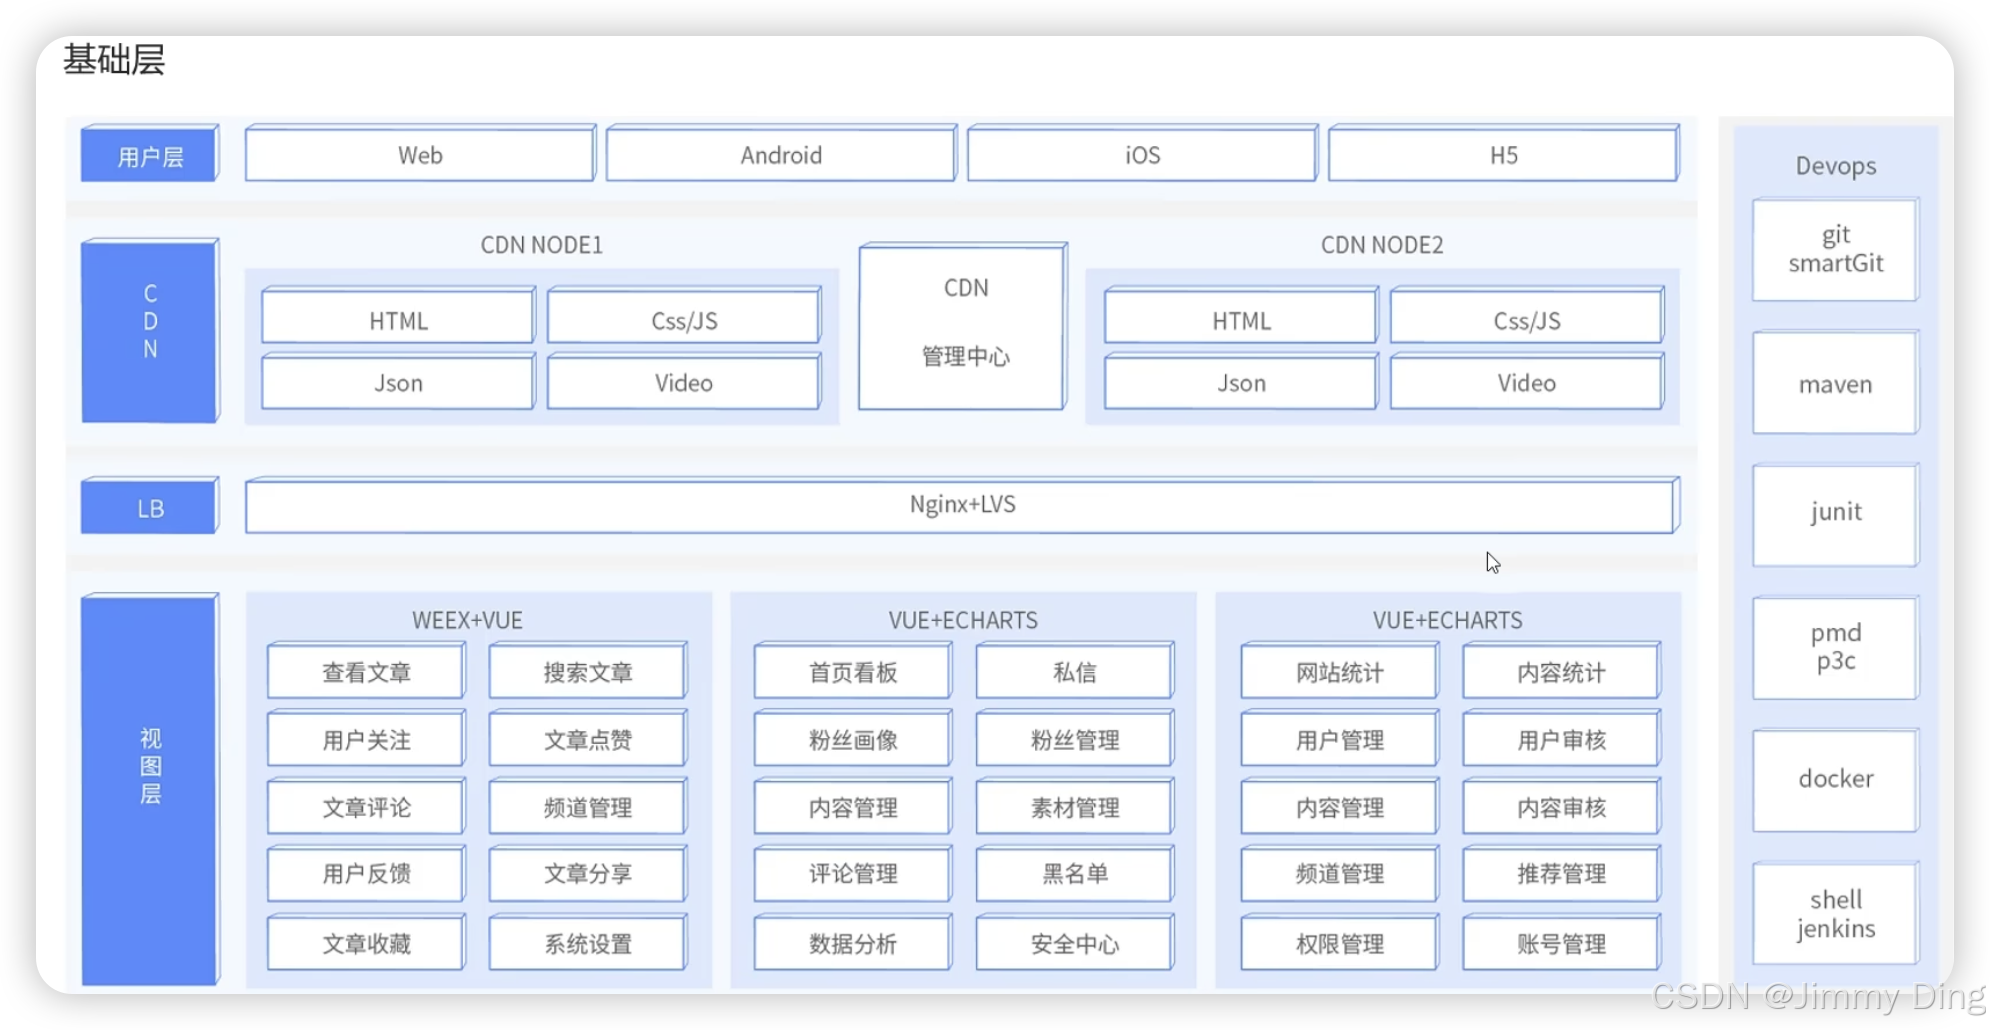Viewport: 1990px width, 1030px height.
Task: Click the 基础层 title text
Action: 114,60
